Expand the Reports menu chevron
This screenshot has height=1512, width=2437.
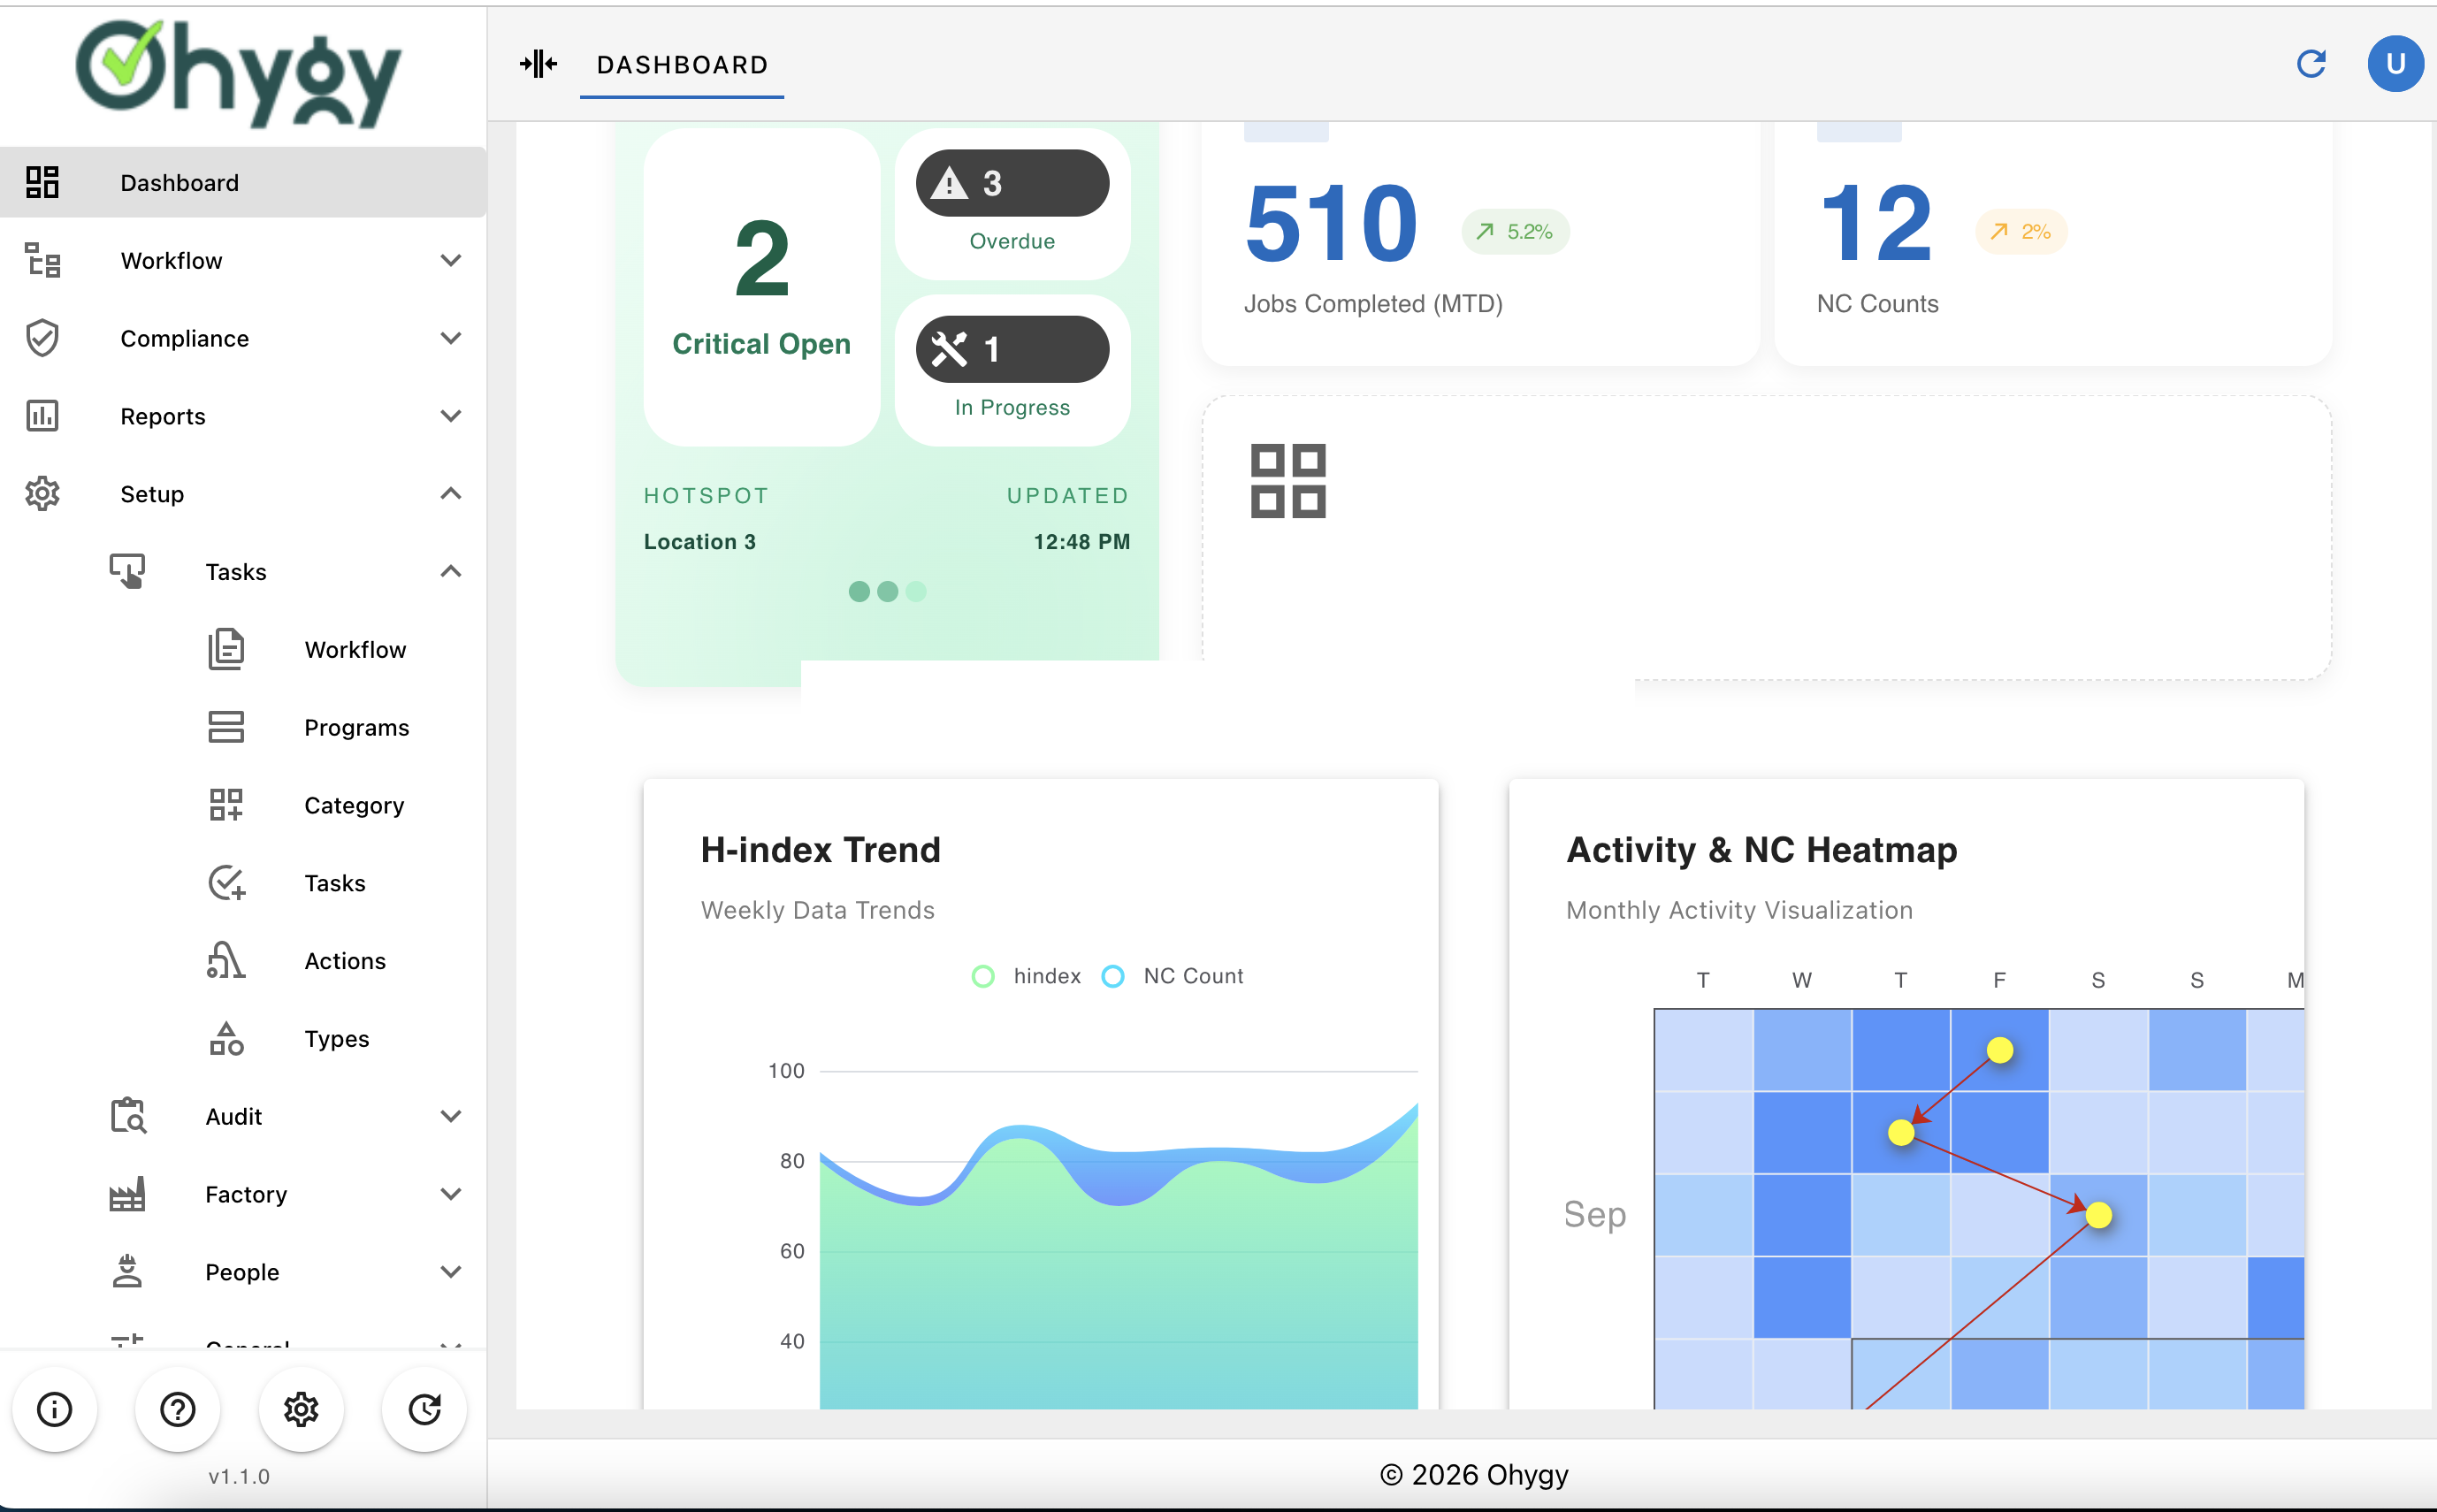451,416
